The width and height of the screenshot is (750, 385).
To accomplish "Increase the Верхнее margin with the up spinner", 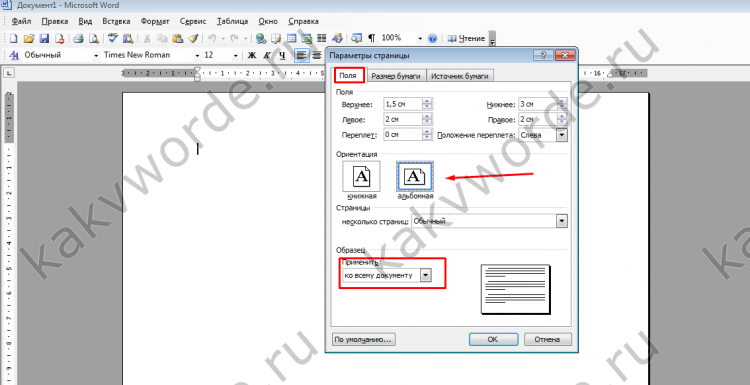I will pos(427,102).
